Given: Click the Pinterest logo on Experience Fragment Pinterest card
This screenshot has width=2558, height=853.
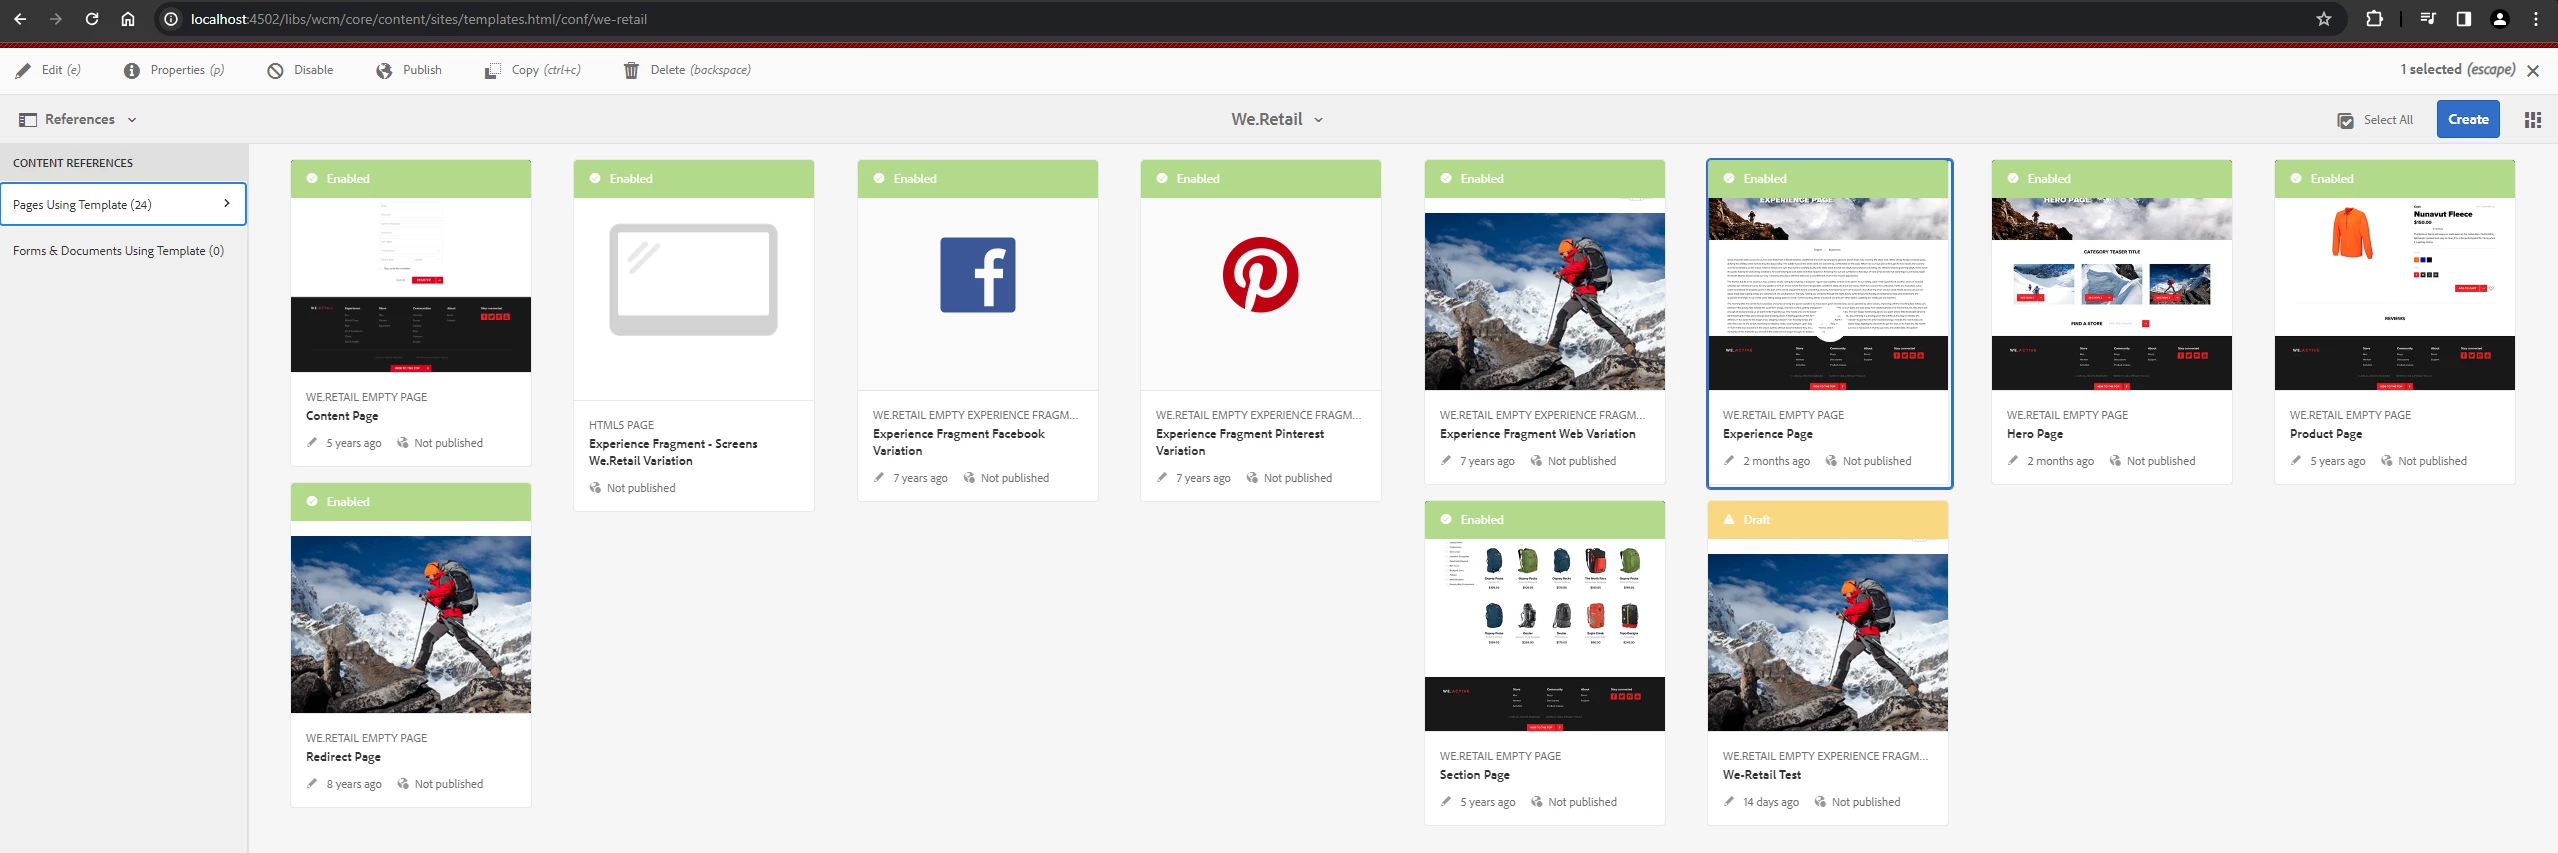Looking at the screenshot, I should [1260, 275].
